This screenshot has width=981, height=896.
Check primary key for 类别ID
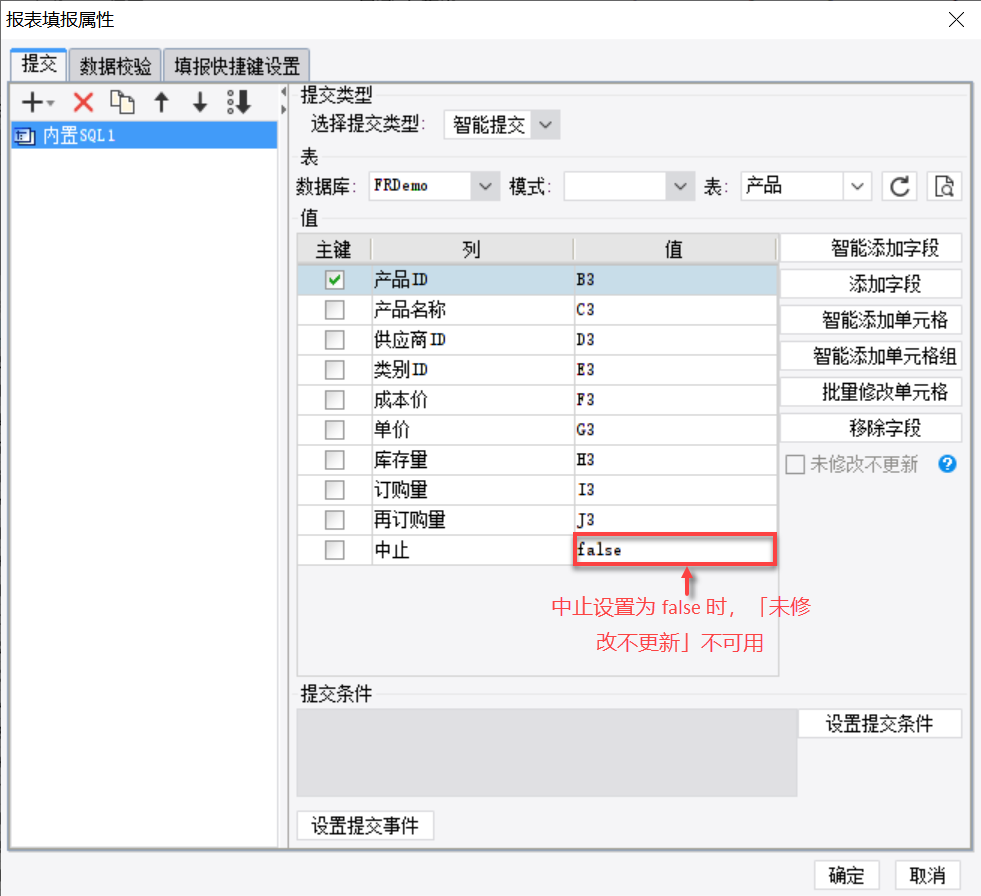click(335, 370)
